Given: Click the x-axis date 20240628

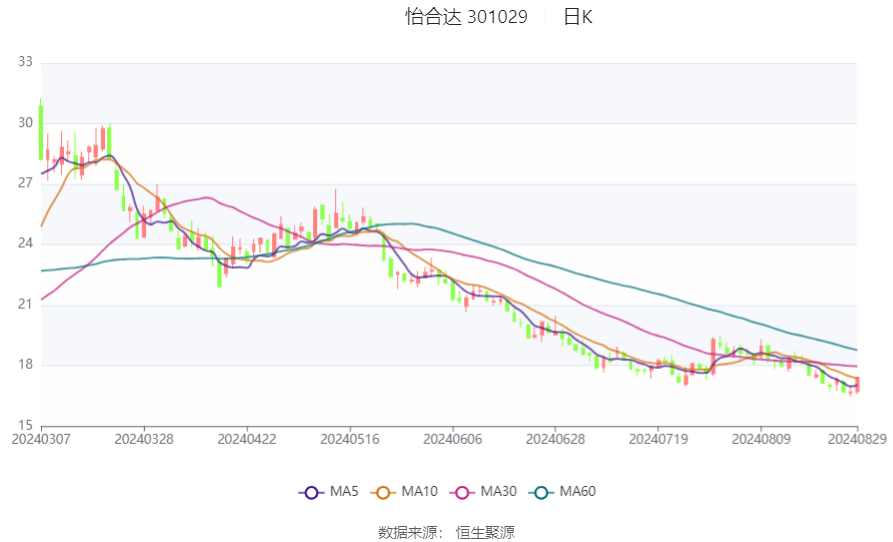Looking at the screenshot, I should click(555, 440).
